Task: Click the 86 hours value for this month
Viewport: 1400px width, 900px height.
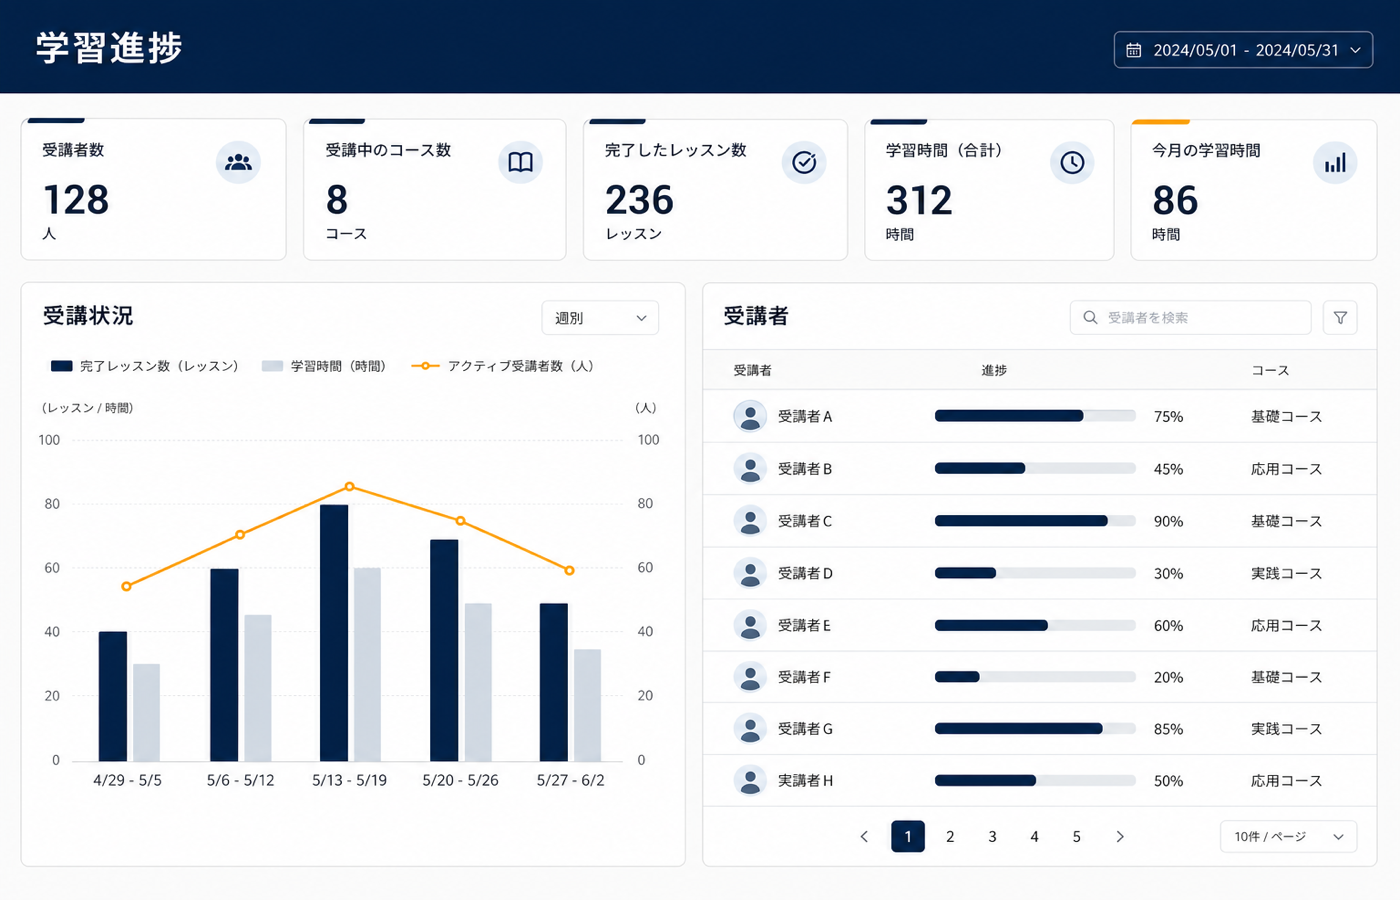Action: point(1175,201)
